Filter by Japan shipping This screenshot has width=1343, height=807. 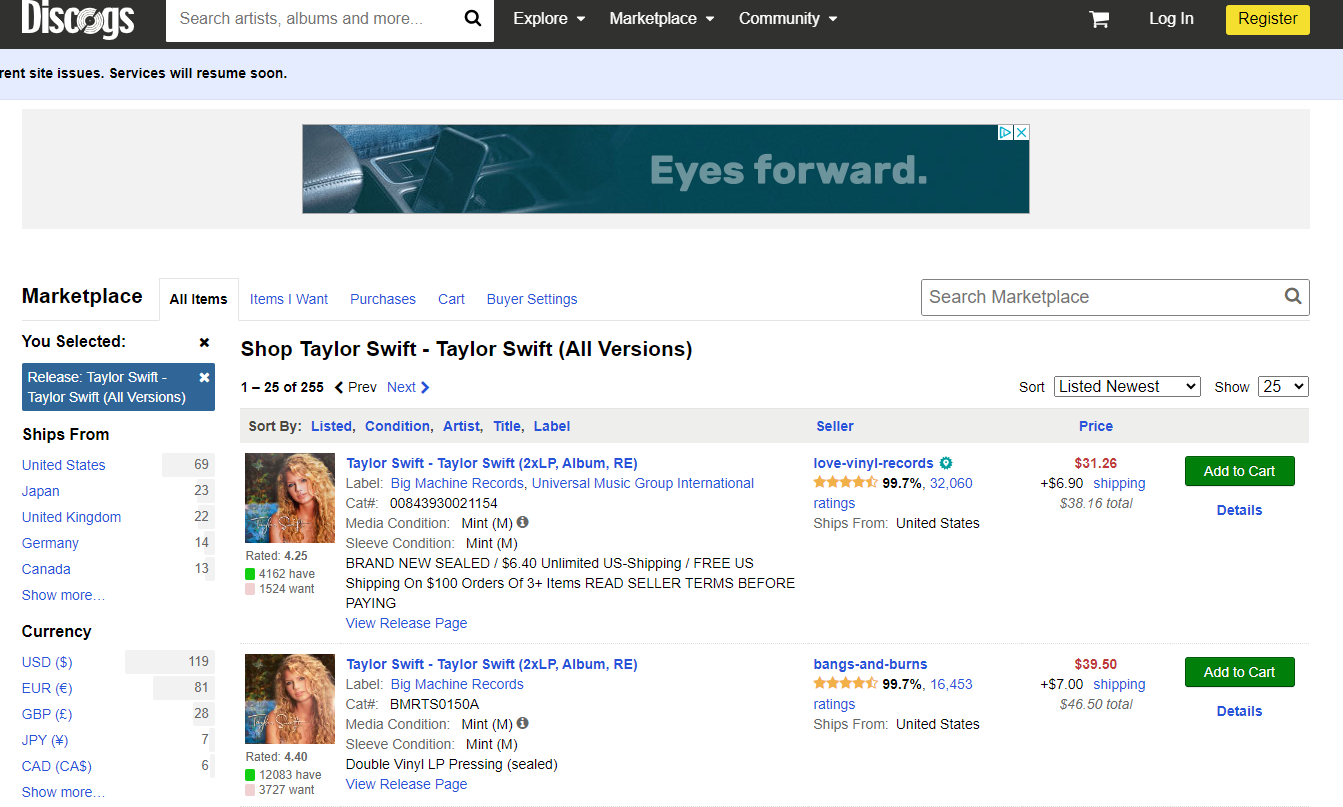pyautogui.click(x=41, y=491)
